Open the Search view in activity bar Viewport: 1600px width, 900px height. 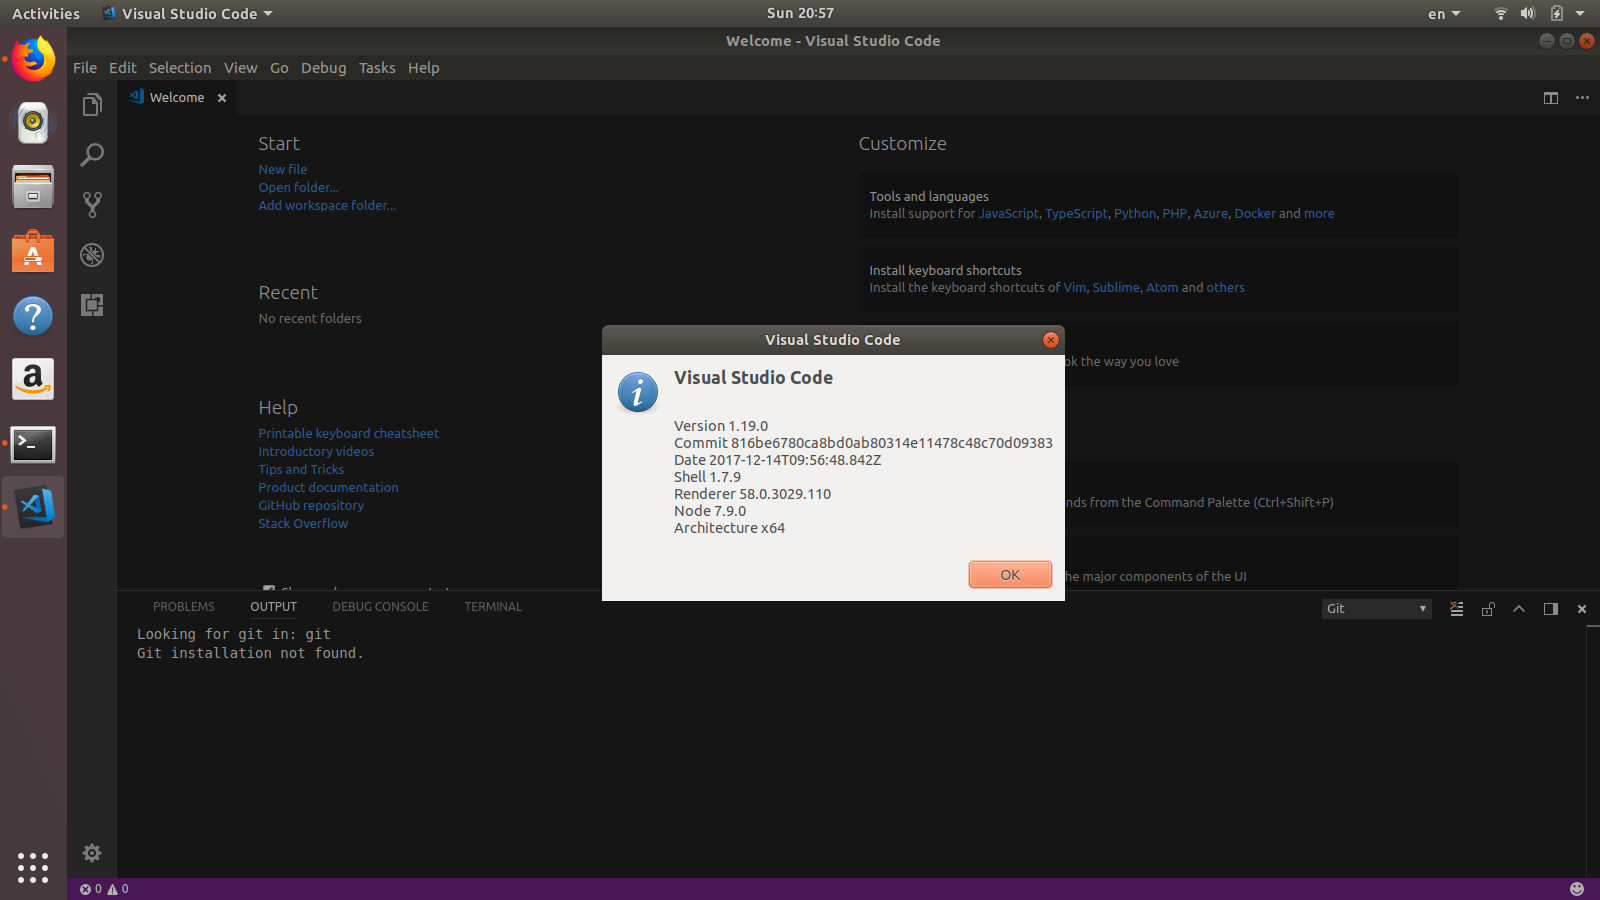92,155
